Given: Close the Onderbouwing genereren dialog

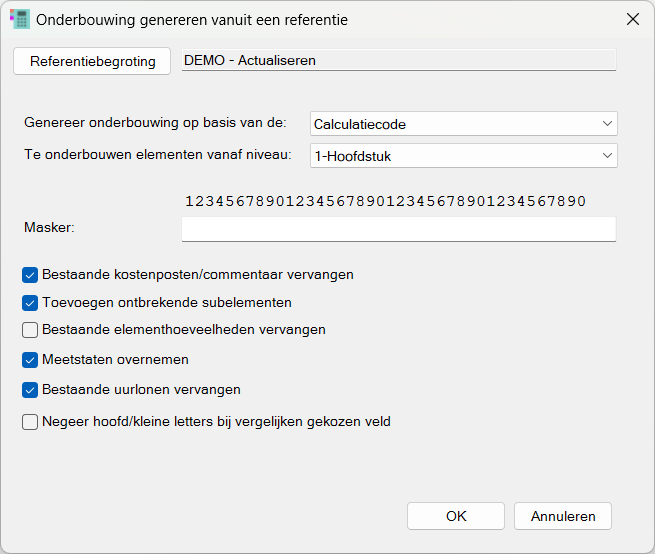Looking at the screenshot, I should (x=633, y=19).
